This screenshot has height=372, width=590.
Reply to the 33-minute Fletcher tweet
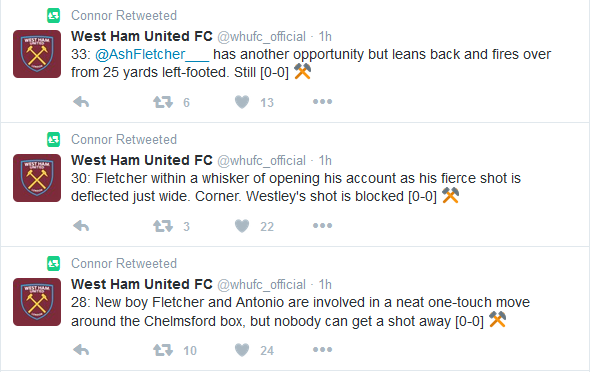point(81,102)
